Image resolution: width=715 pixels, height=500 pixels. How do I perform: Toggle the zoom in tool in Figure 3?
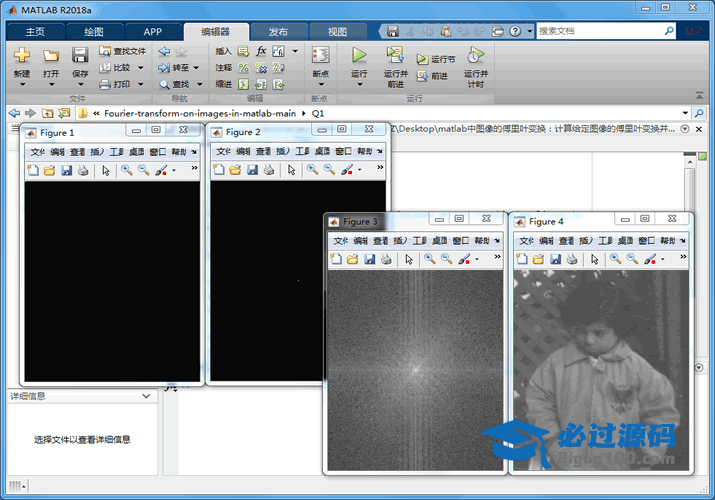(x=430, y=259)
